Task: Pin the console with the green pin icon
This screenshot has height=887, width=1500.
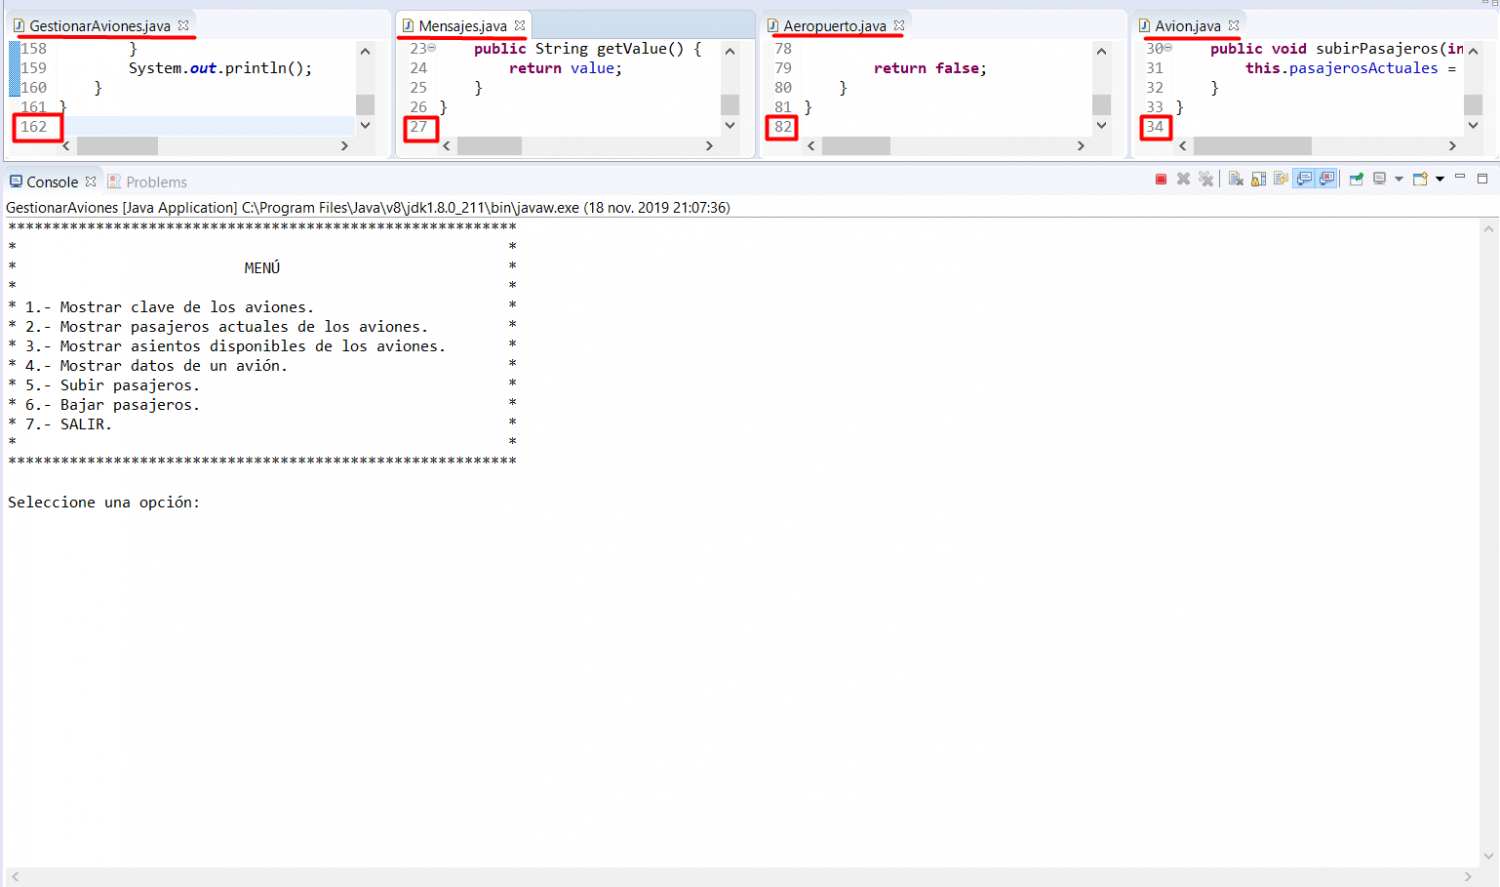Action: pyautogui.click(x=1356, y=179)
